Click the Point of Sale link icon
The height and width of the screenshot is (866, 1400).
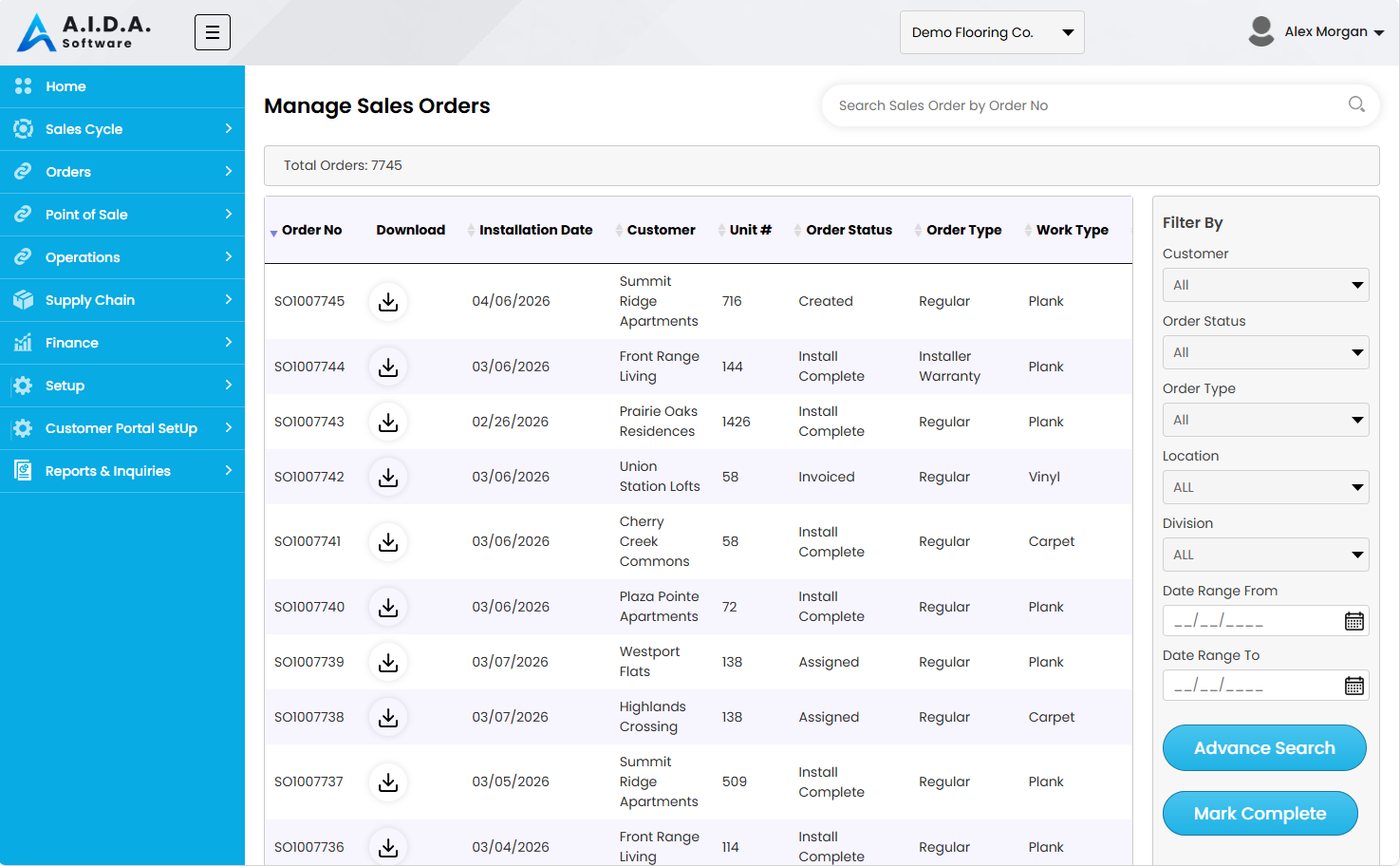pyautogui.click(x=23, y=215)
